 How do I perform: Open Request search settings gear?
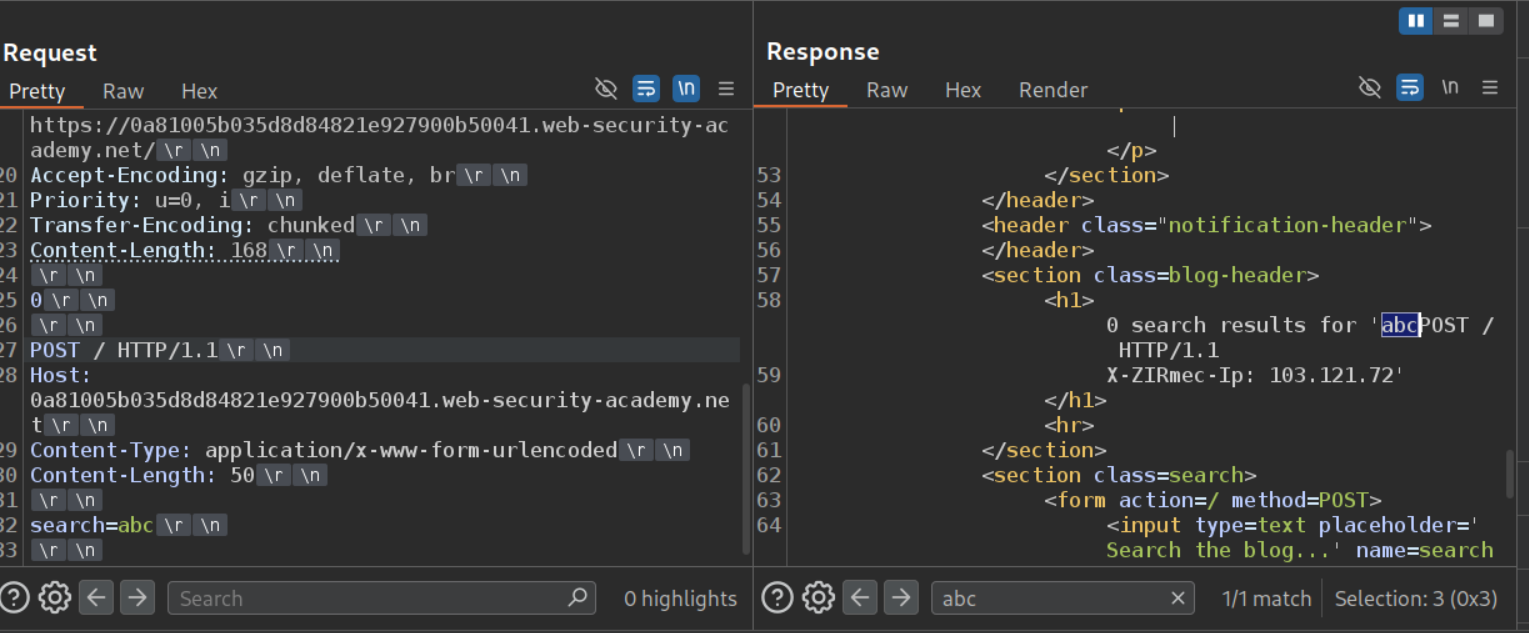(54, 598)
